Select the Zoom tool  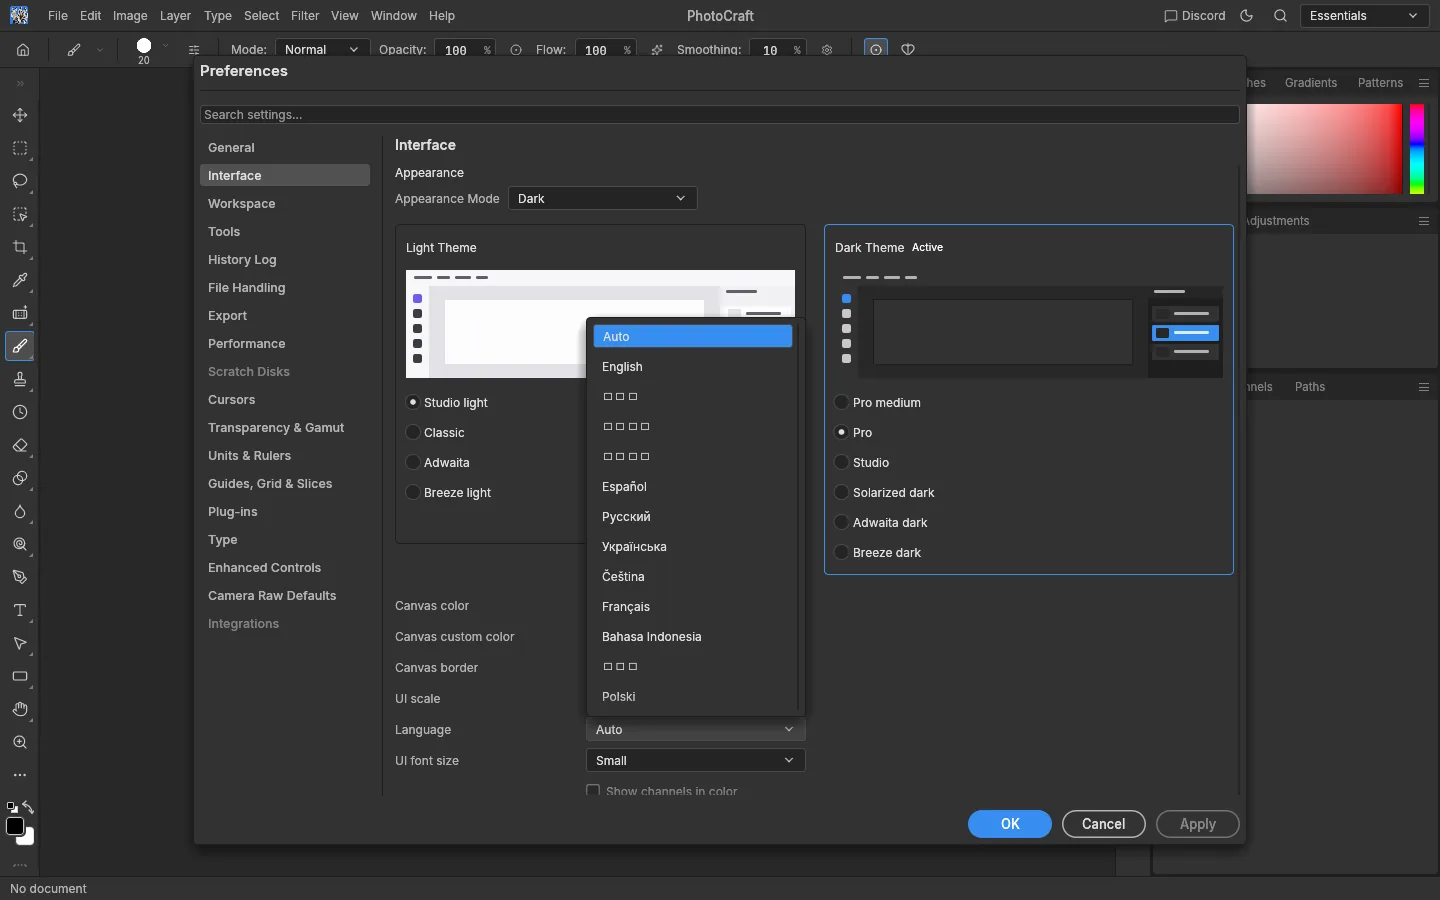(x=20, y=742)
